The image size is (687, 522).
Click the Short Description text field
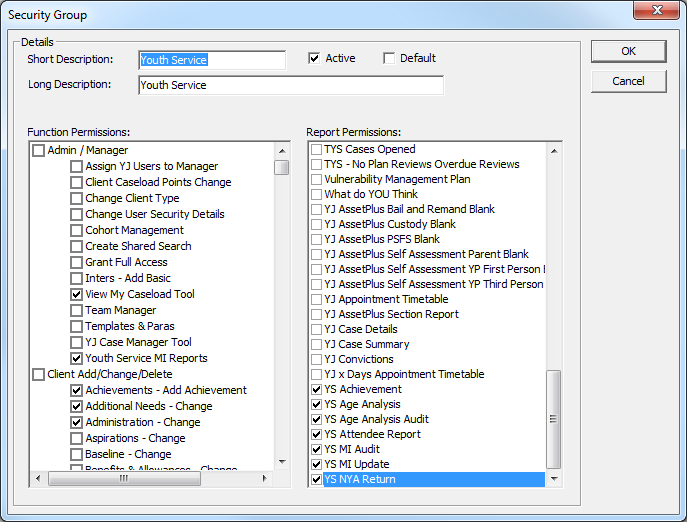[211, 60]
